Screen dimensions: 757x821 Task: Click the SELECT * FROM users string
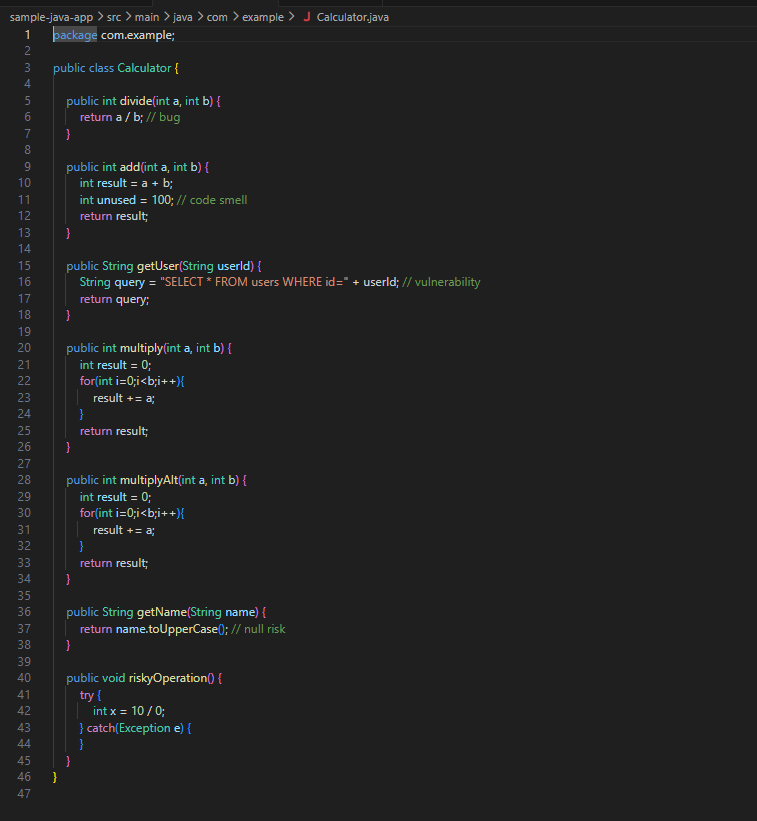254,282
